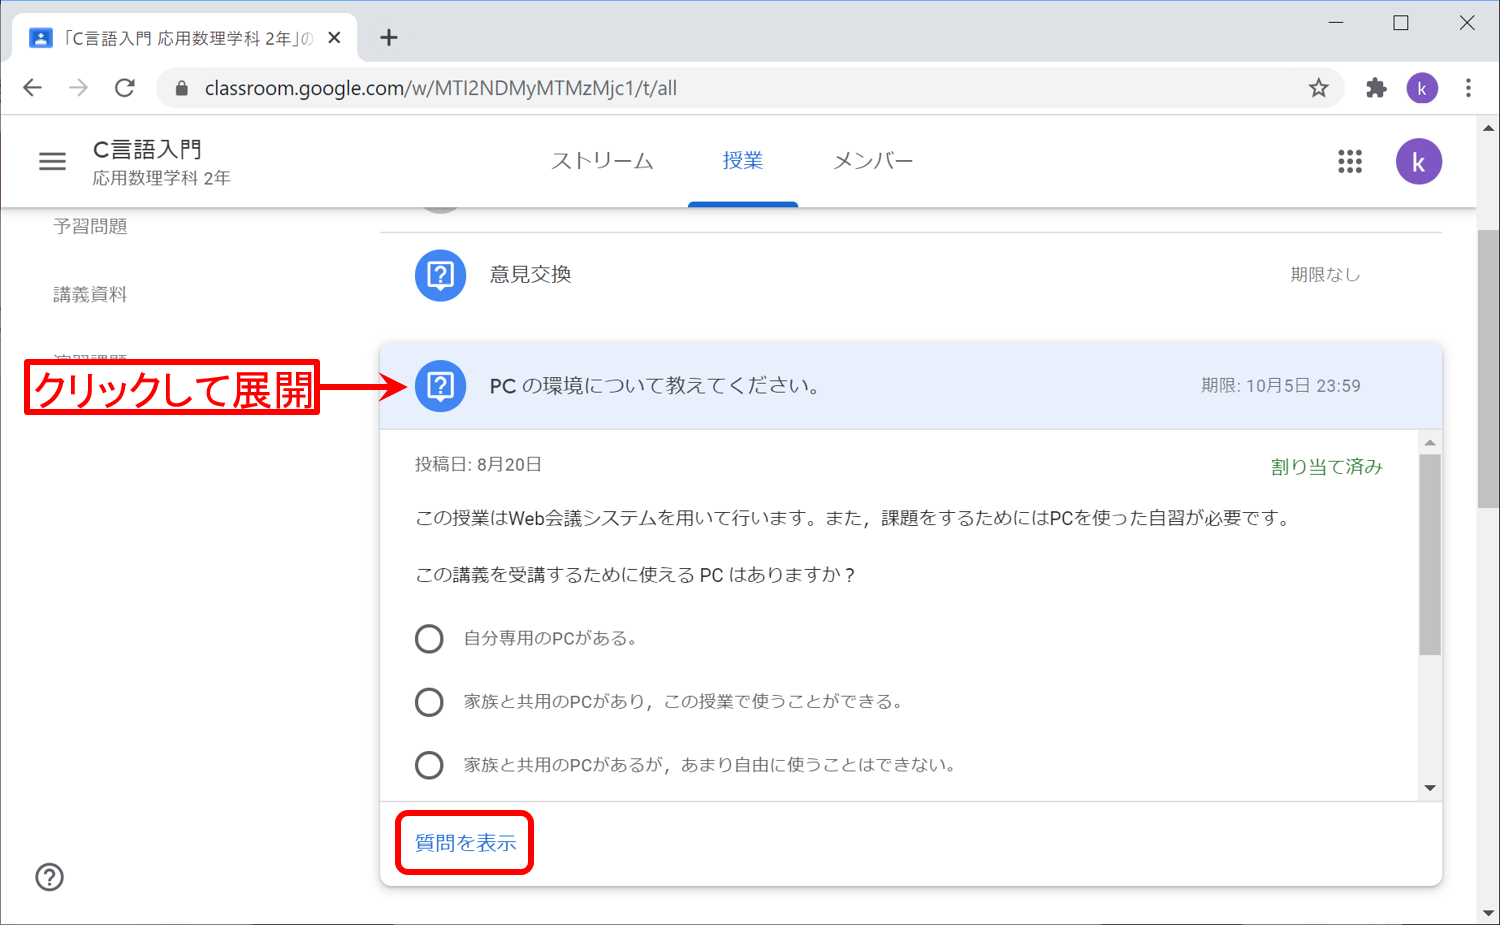1500x925 pixels.
Task: Select 講義資料 topic in sidebar
Action: (x=90, y=295)
